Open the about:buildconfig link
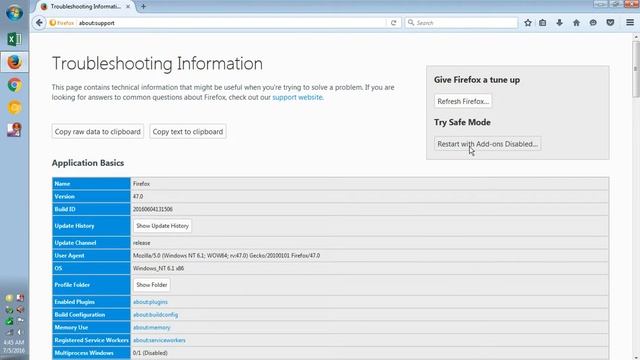 click(156, 315)
